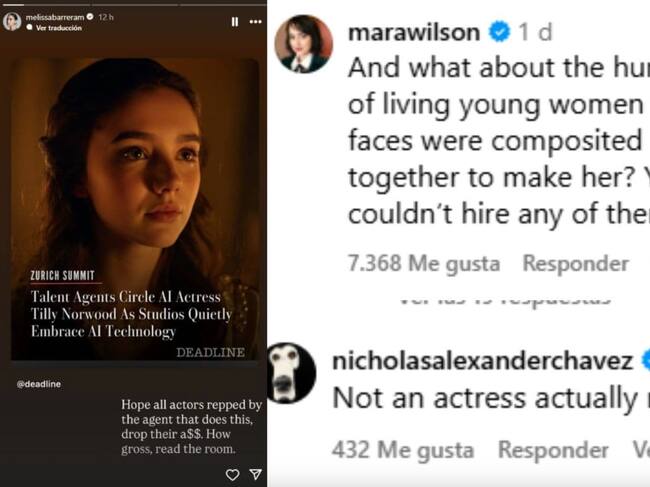This screenshot has height=487, width=650.
Task: Click the marawilson username
Action: 413,32
